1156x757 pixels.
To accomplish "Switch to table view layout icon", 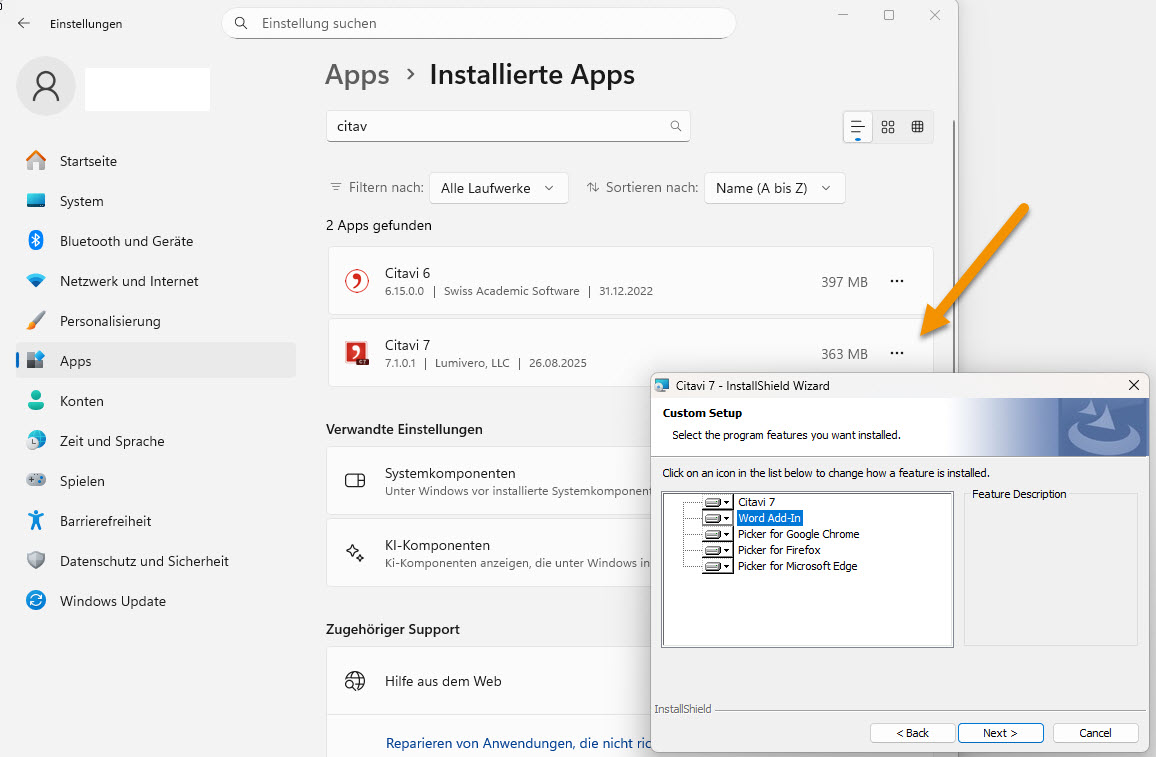I will (x=917, y=127).
